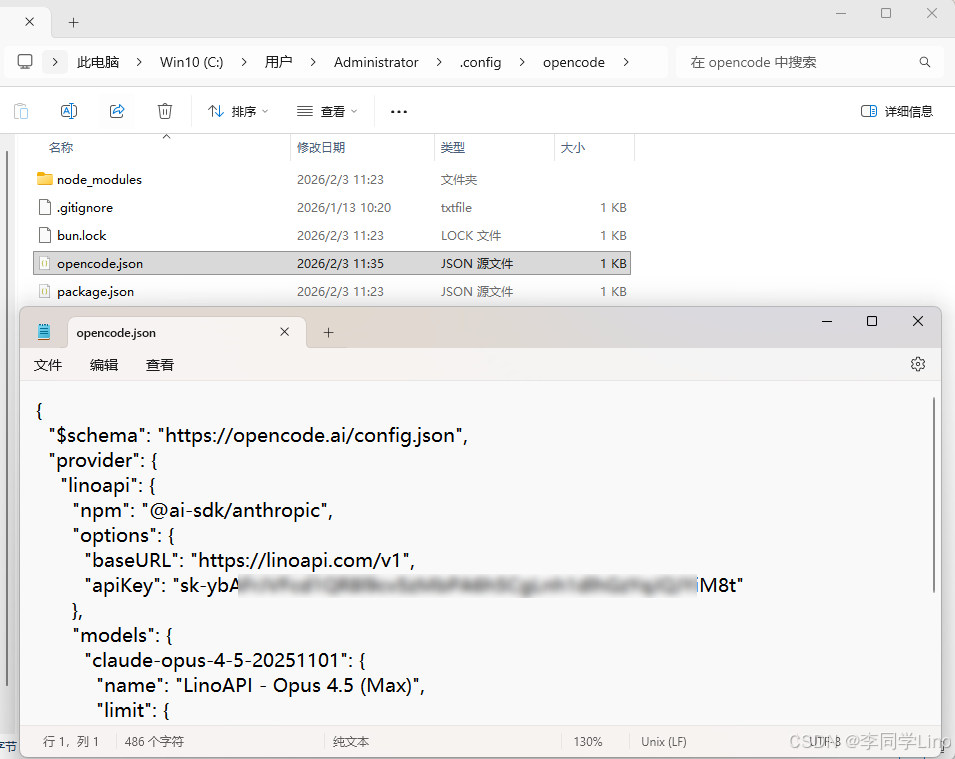Screen dimensions: 955x759
Task: Click 行 1, 列 1 position indicator
Action: (x=71, y=742)
